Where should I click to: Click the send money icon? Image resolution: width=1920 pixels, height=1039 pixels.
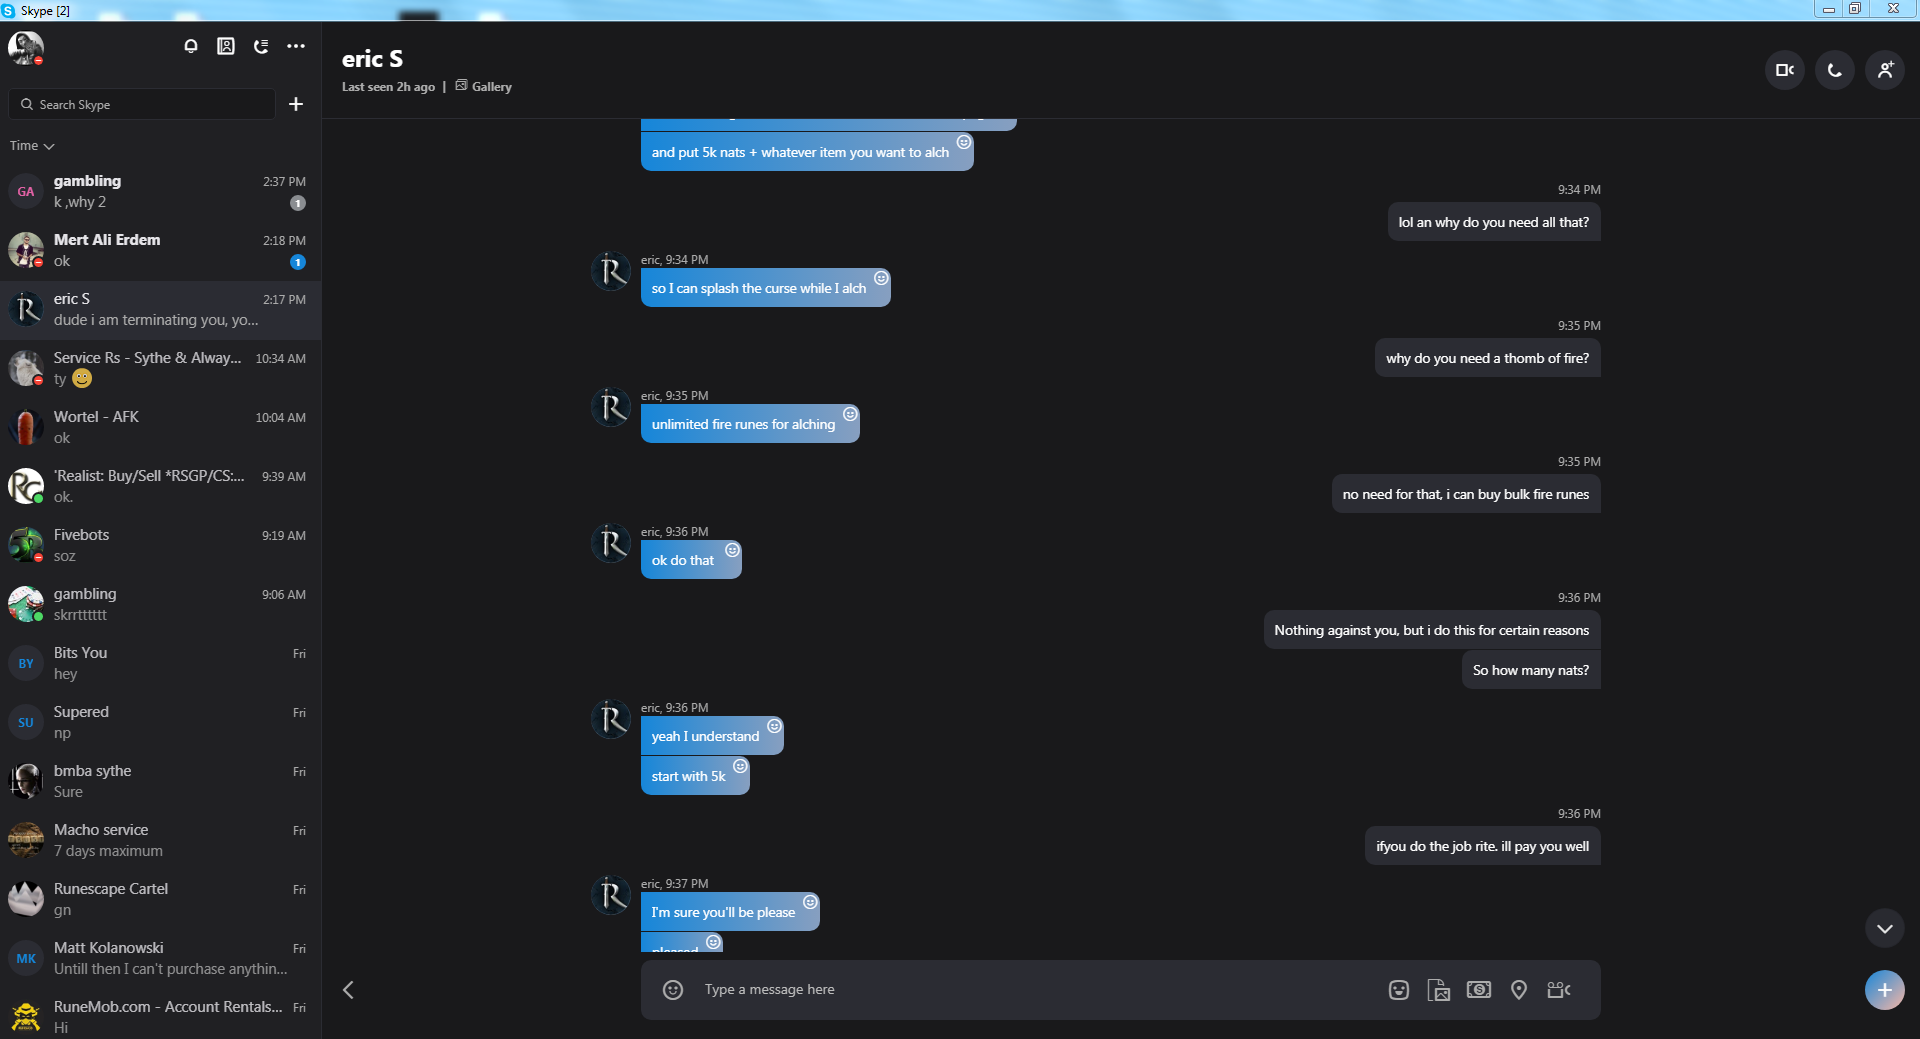coord(1478,989)
